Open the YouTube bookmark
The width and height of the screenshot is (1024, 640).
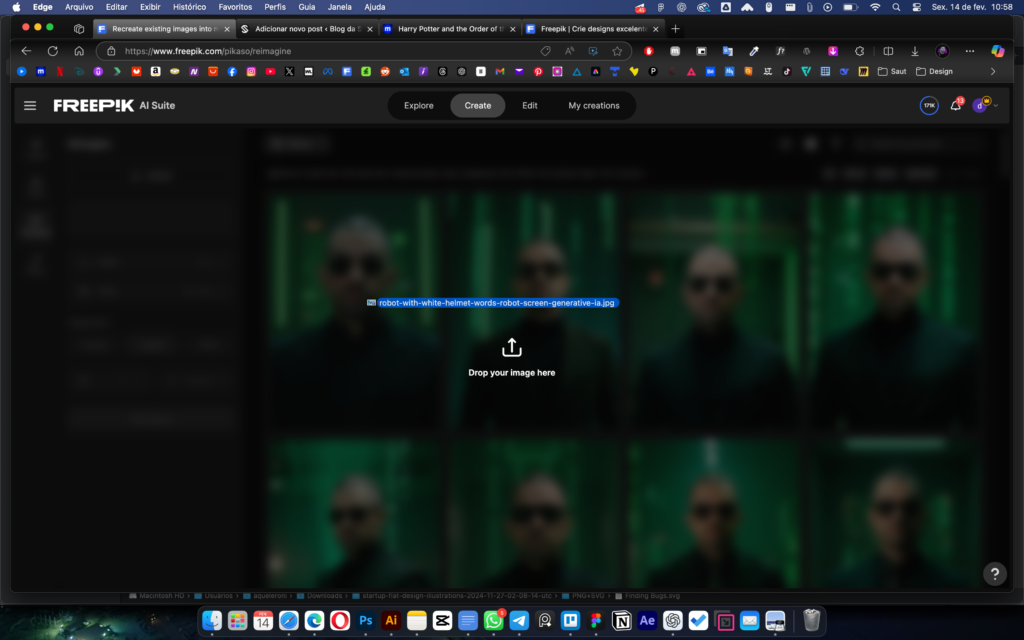[x=270, y=72]
